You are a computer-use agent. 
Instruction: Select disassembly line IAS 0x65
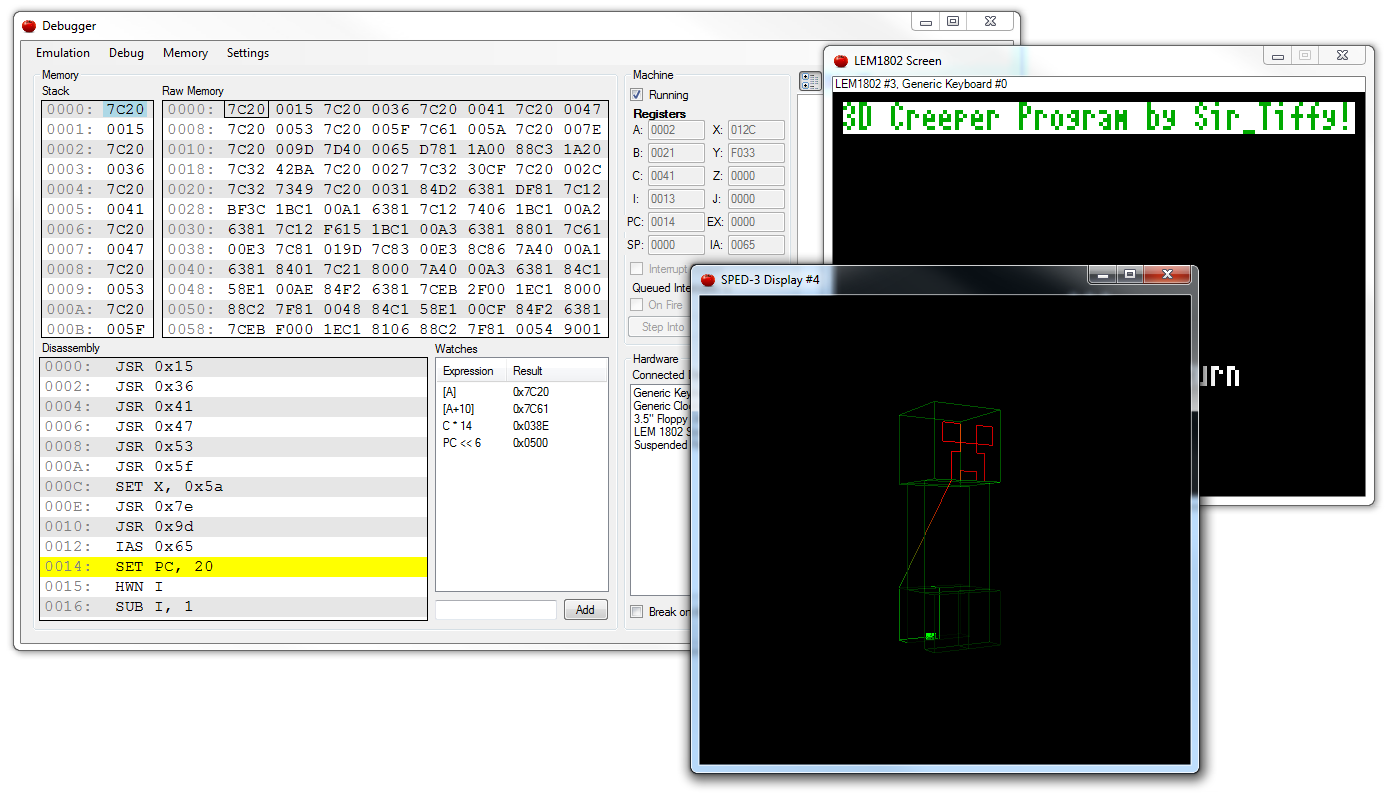click(x=233, y=547)
